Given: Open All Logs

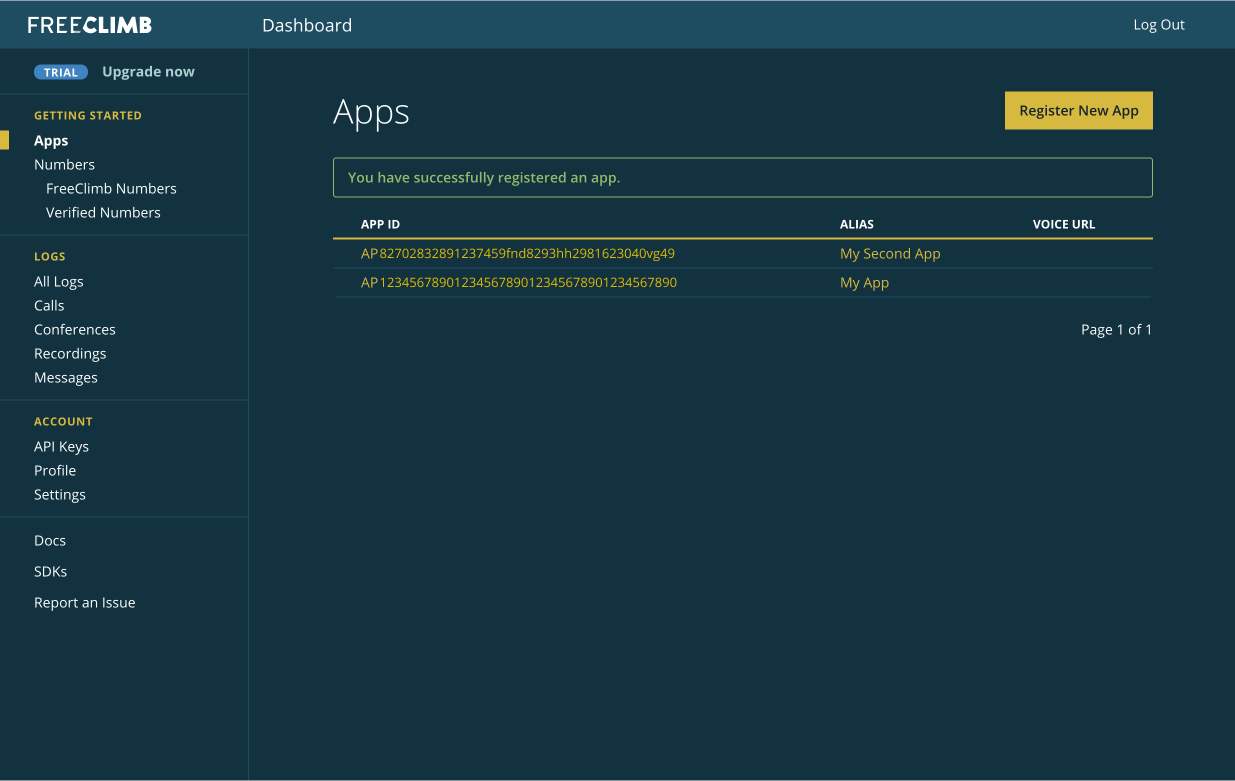Looking at the screenshot, I should 59,282.
